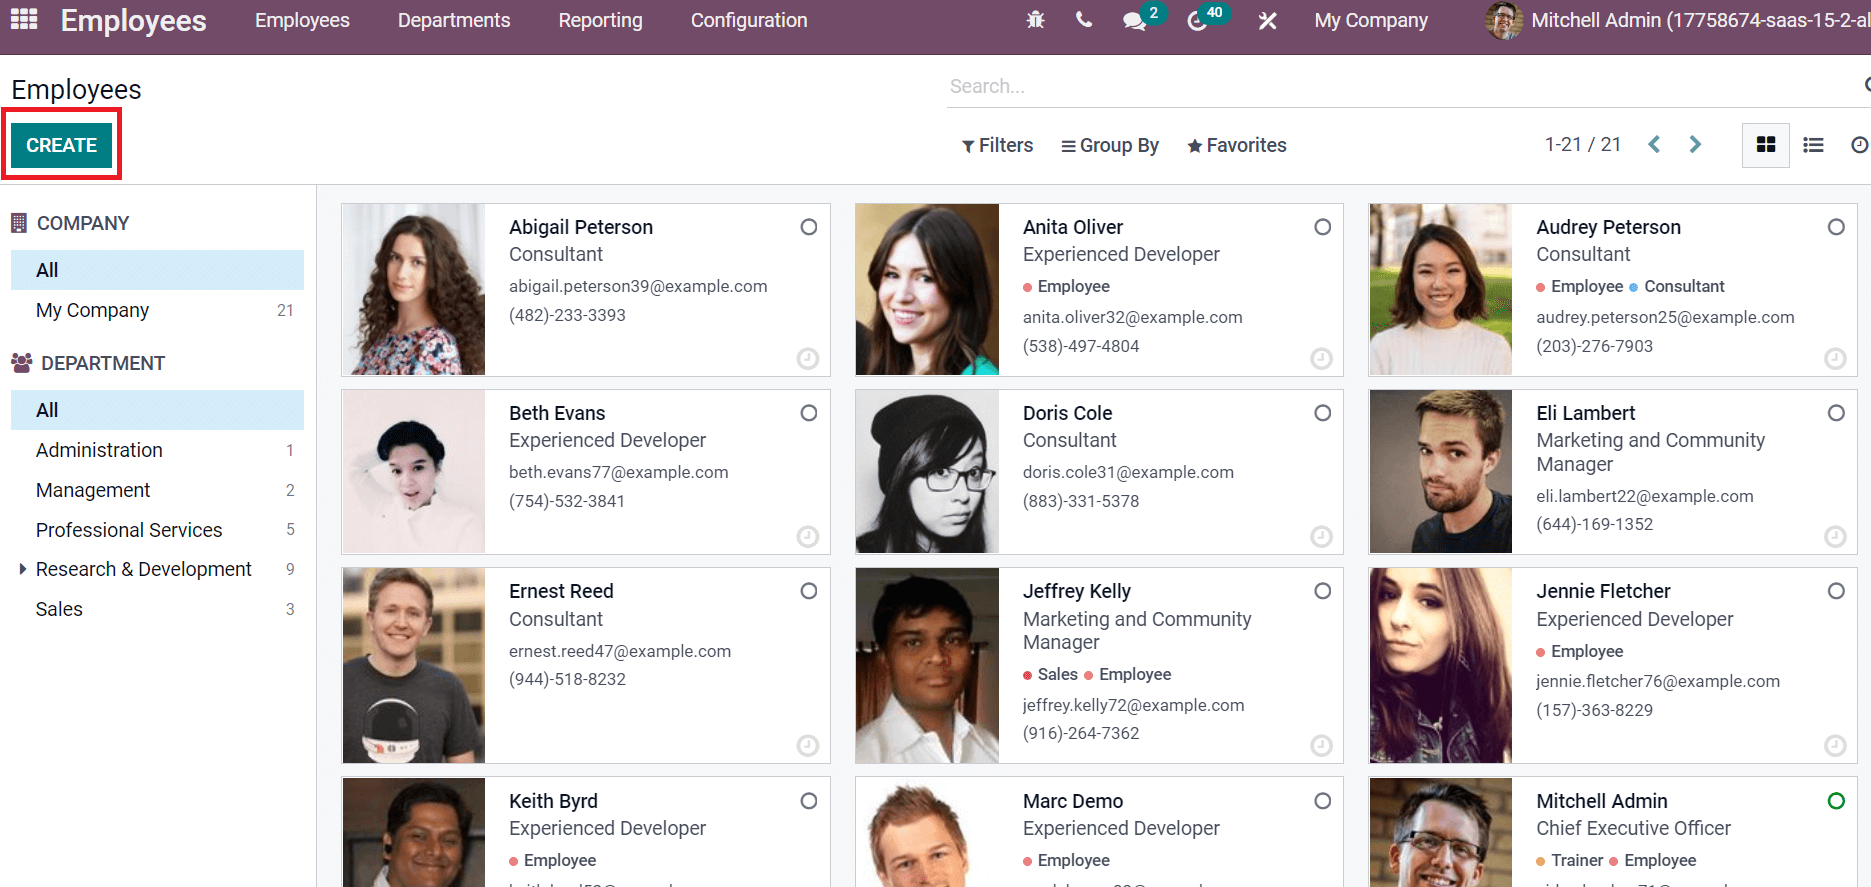Click Sales tag on Jeffrey Kelly card
1871x887 pixels.
(1050, 674)
